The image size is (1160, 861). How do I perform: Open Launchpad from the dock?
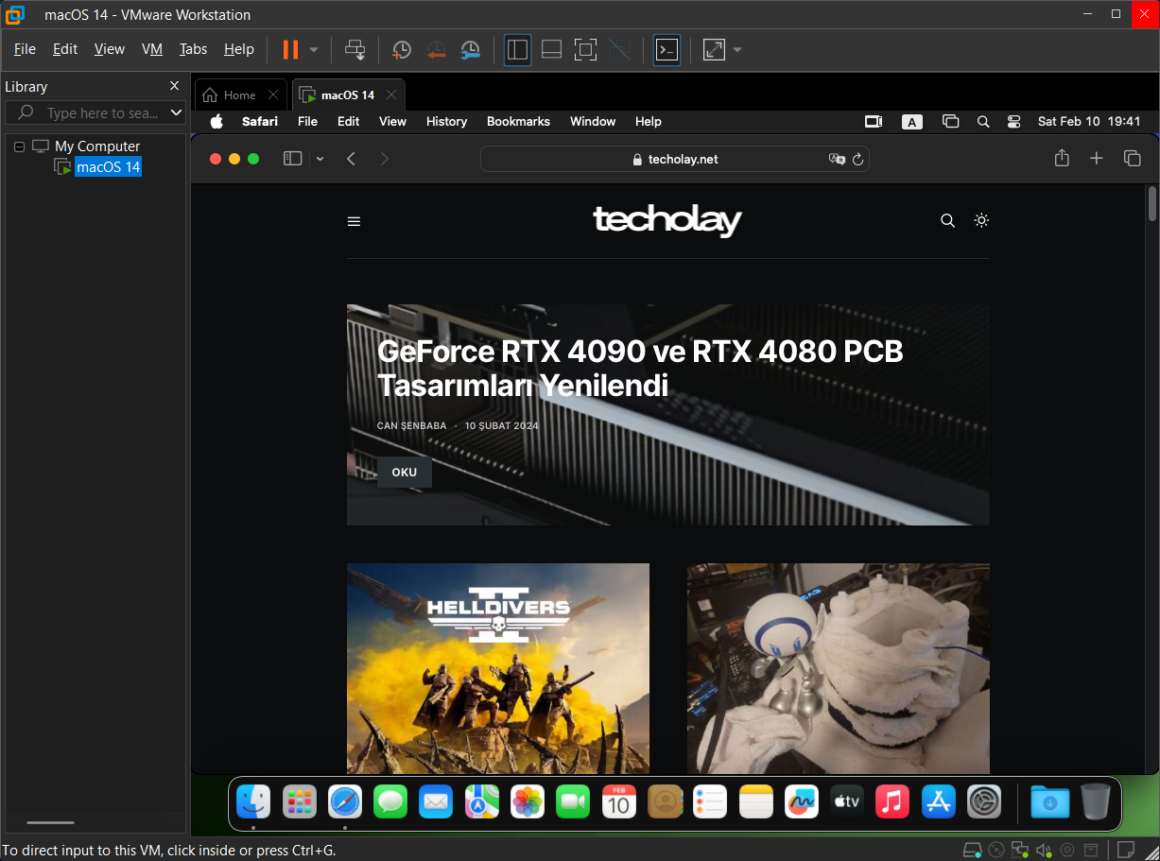(300, 802)
